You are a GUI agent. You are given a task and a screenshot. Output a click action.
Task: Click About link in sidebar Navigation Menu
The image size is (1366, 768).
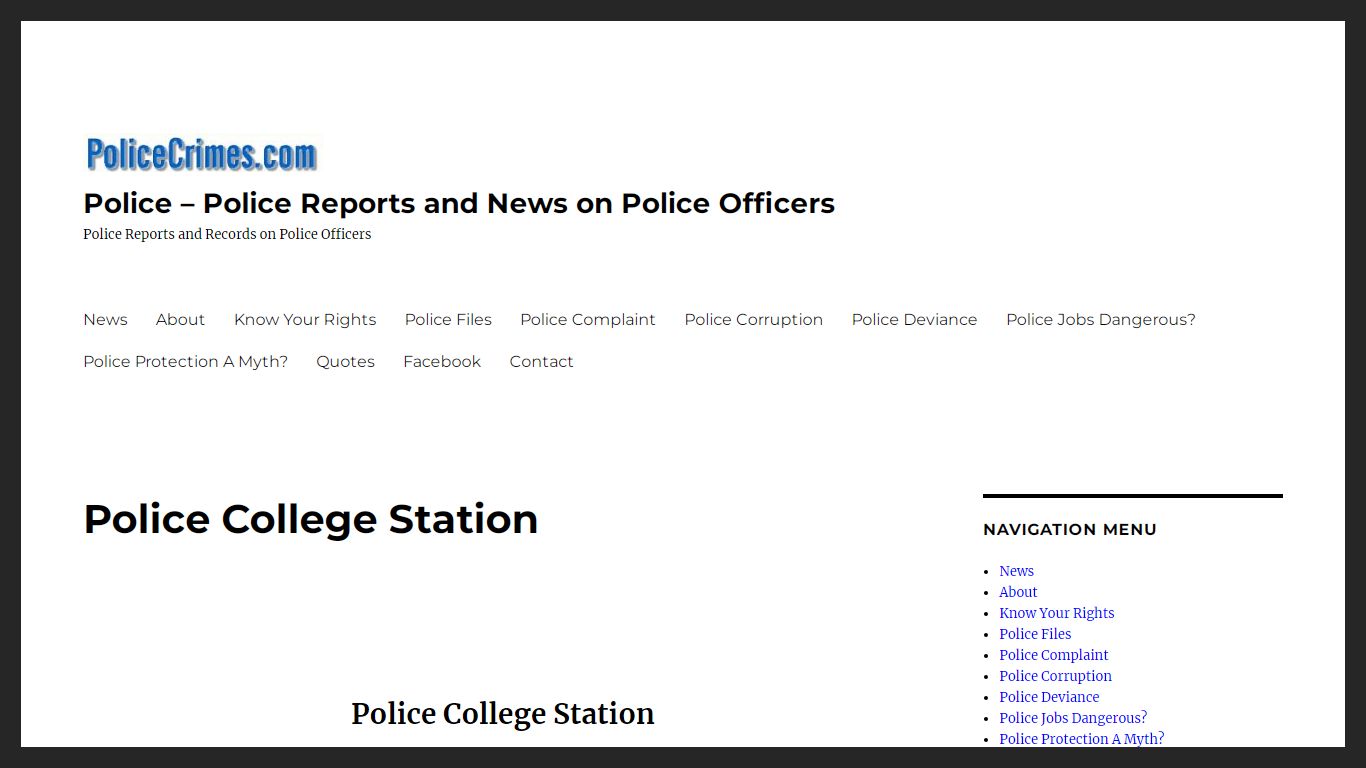1018,592
